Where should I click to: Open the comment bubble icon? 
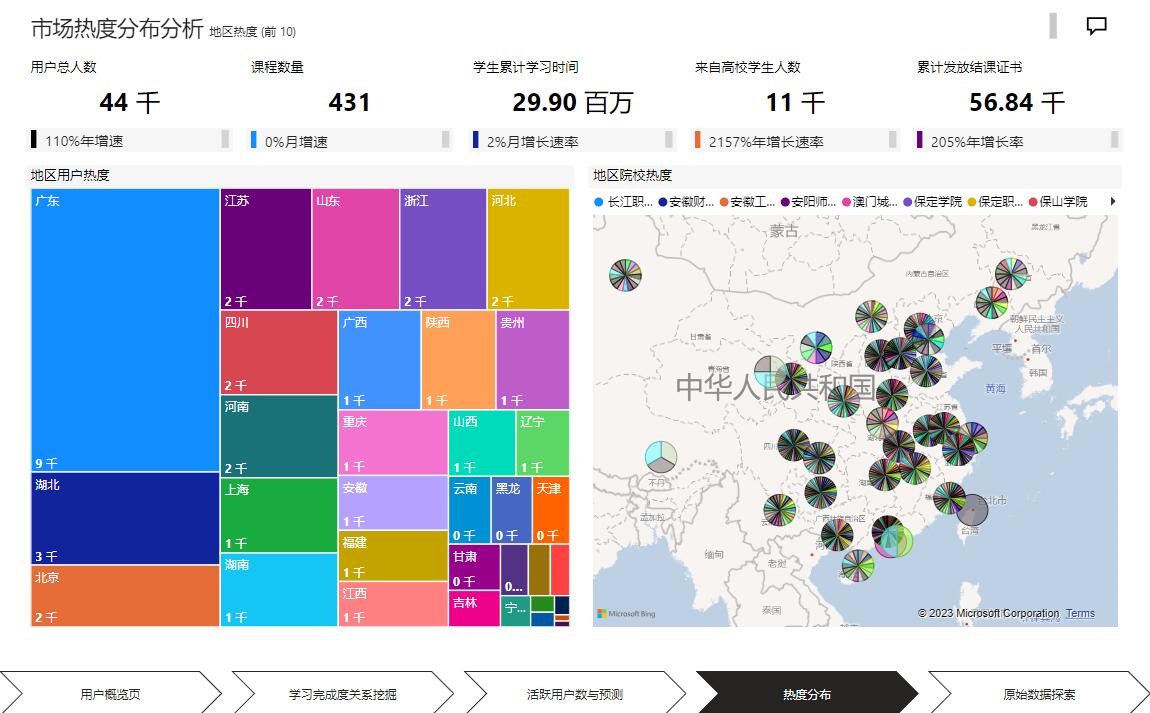(x=1096, y=26)
